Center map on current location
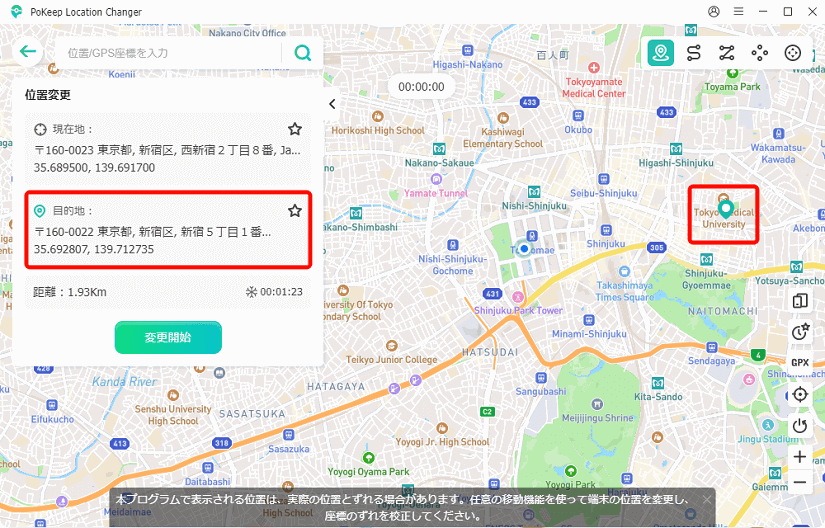The height and width of the screenshot is (528, 825). click(x=800, y=394)
